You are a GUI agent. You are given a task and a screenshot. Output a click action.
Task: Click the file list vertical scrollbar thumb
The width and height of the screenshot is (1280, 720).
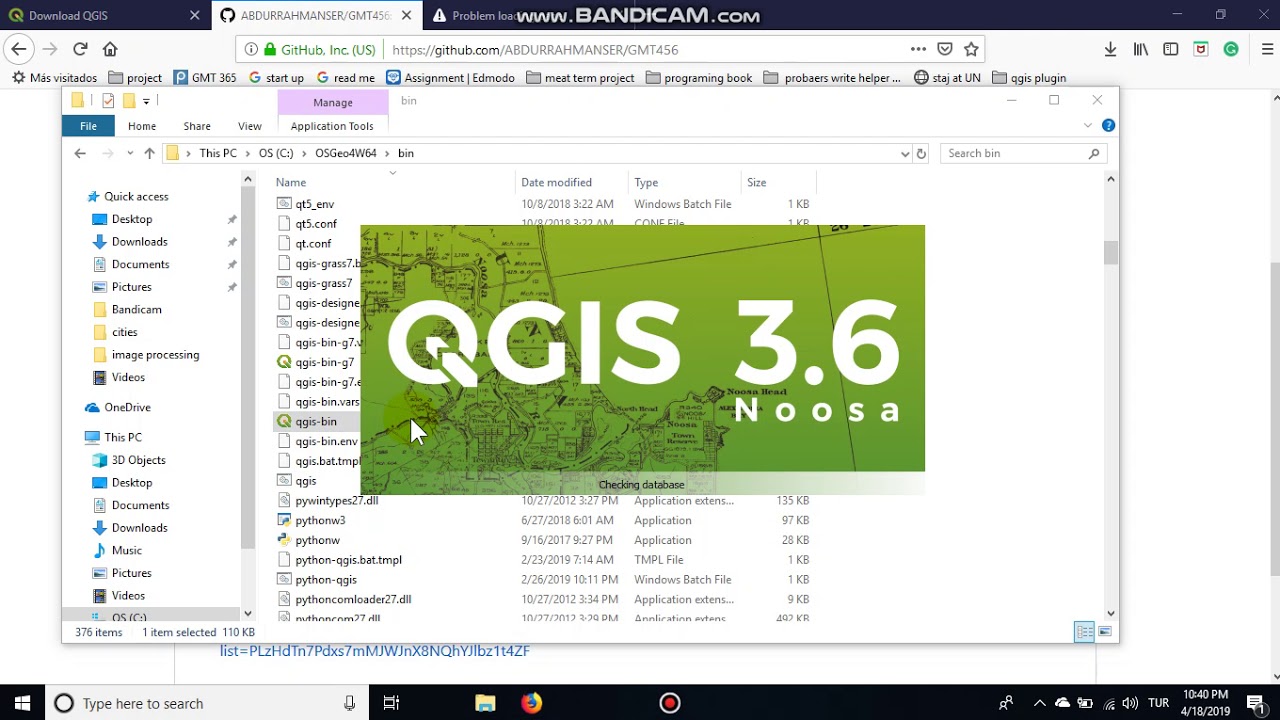click(x=1110, y=252)
